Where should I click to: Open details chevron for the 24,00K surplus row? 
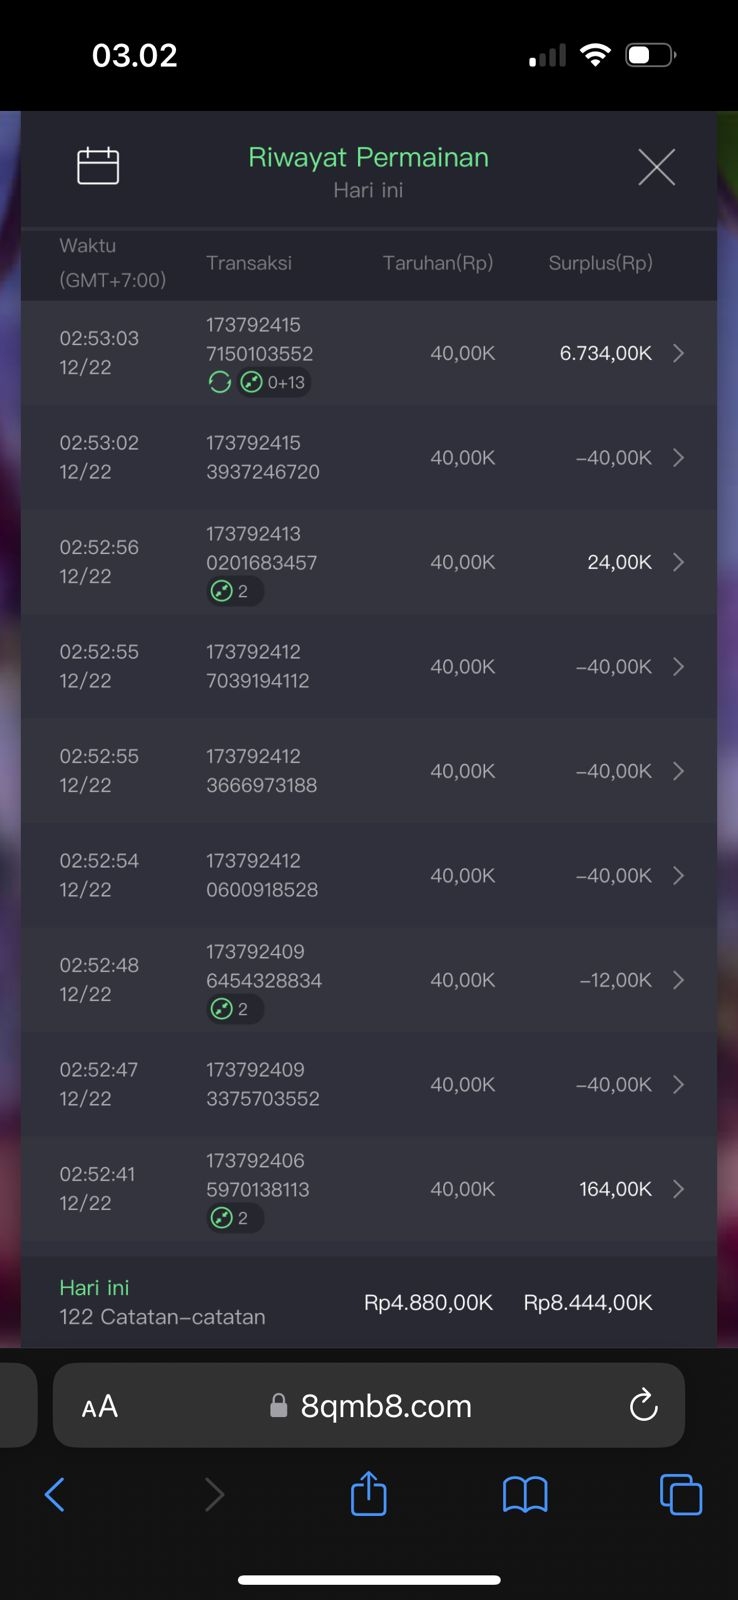[x=678, y=562]
